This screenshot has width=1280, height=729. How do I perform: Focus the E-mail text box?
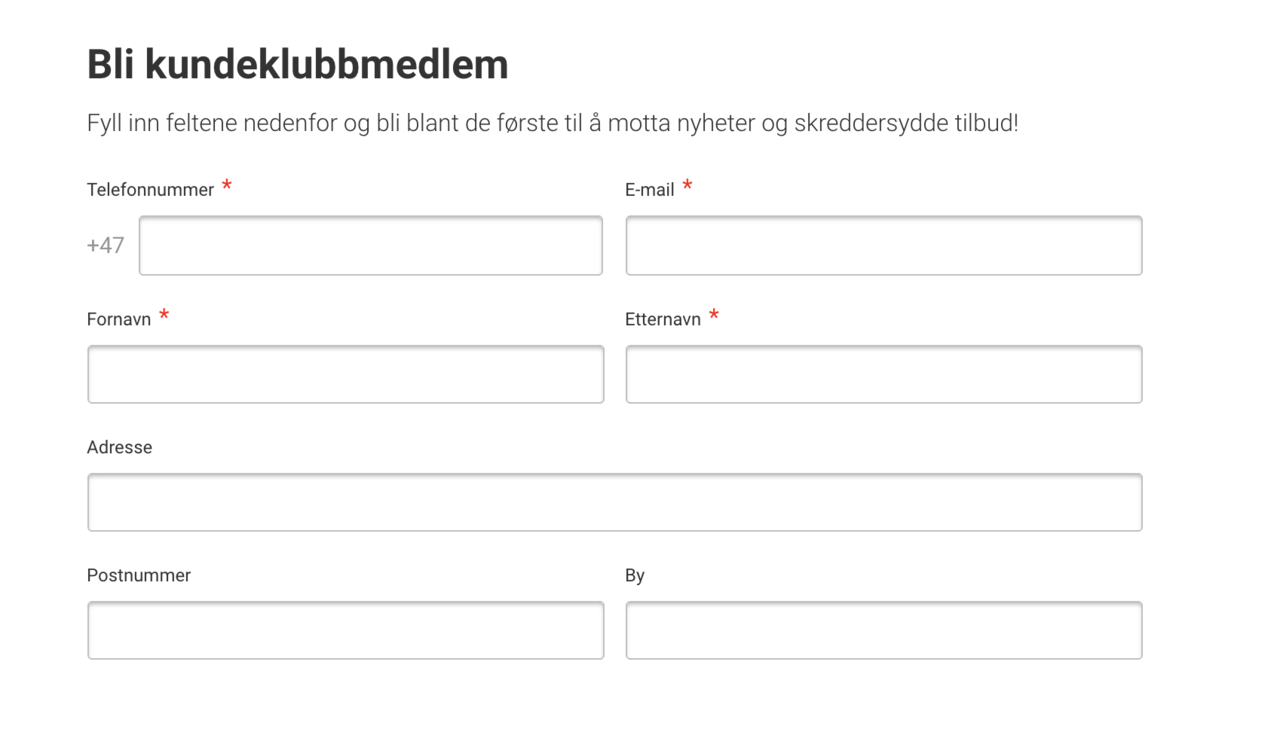(884, 245)
